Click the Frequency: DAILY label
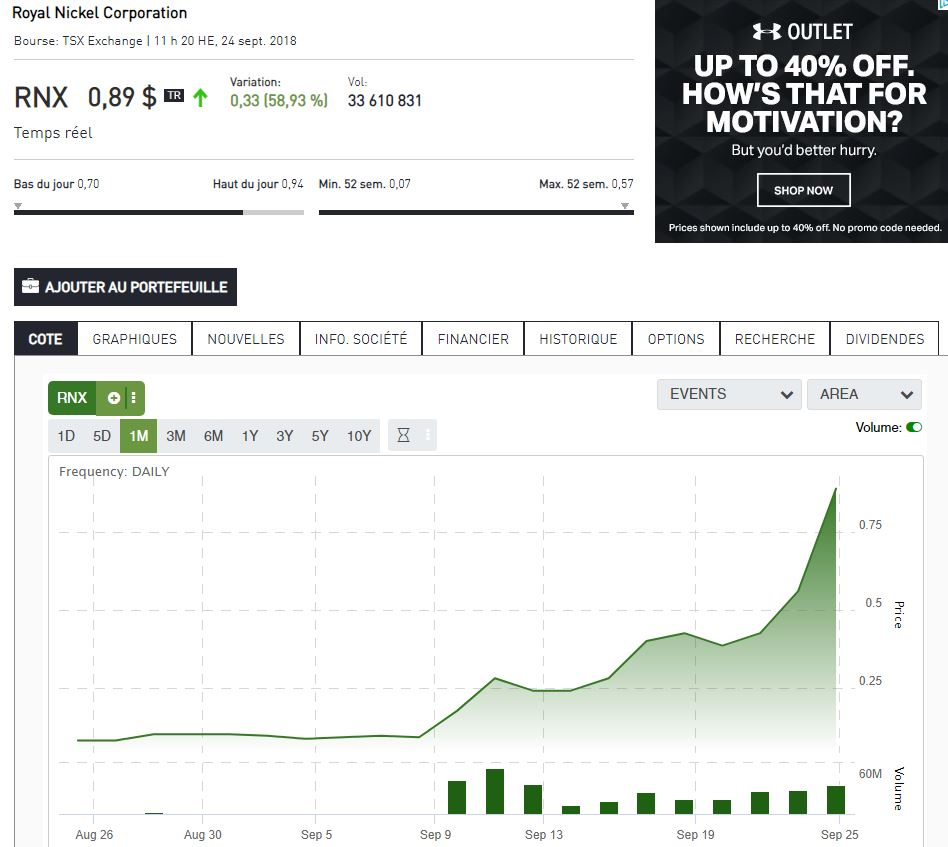The width and height of the screenshot is (948, 847). (114, 472)
